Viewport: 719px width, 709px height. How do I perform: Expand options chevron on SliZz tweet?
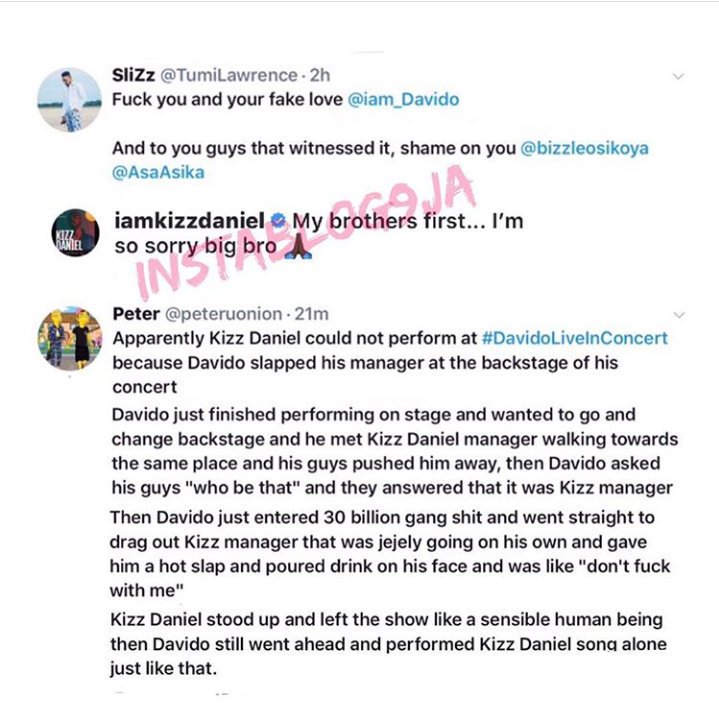(678, 76)
